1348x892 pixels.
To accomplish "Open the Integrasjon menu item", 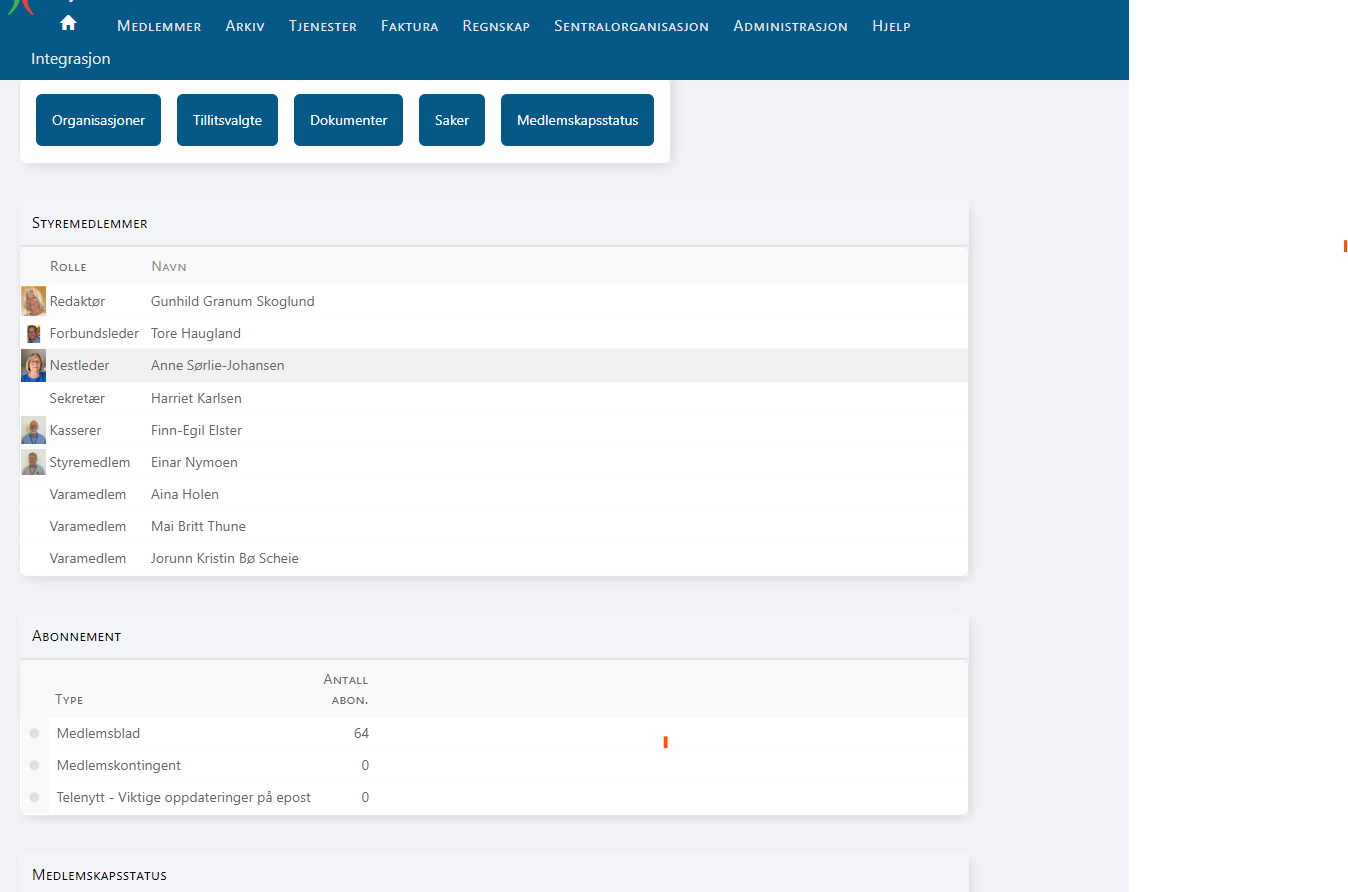I will (x=71, y=59).
